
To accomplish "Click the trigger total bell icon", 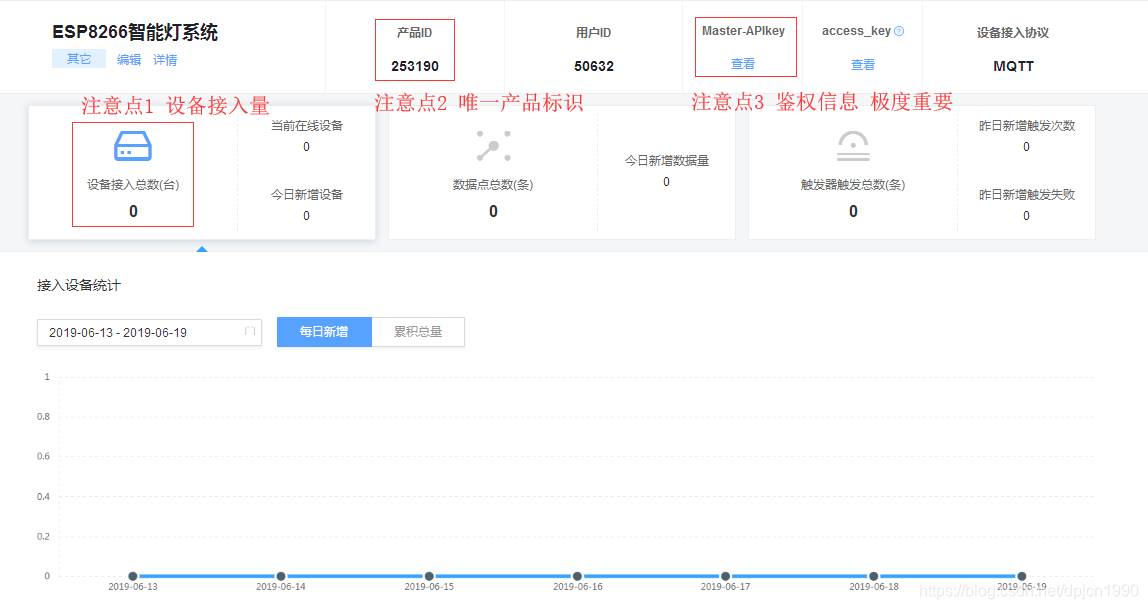I will [x=853, y=146].
